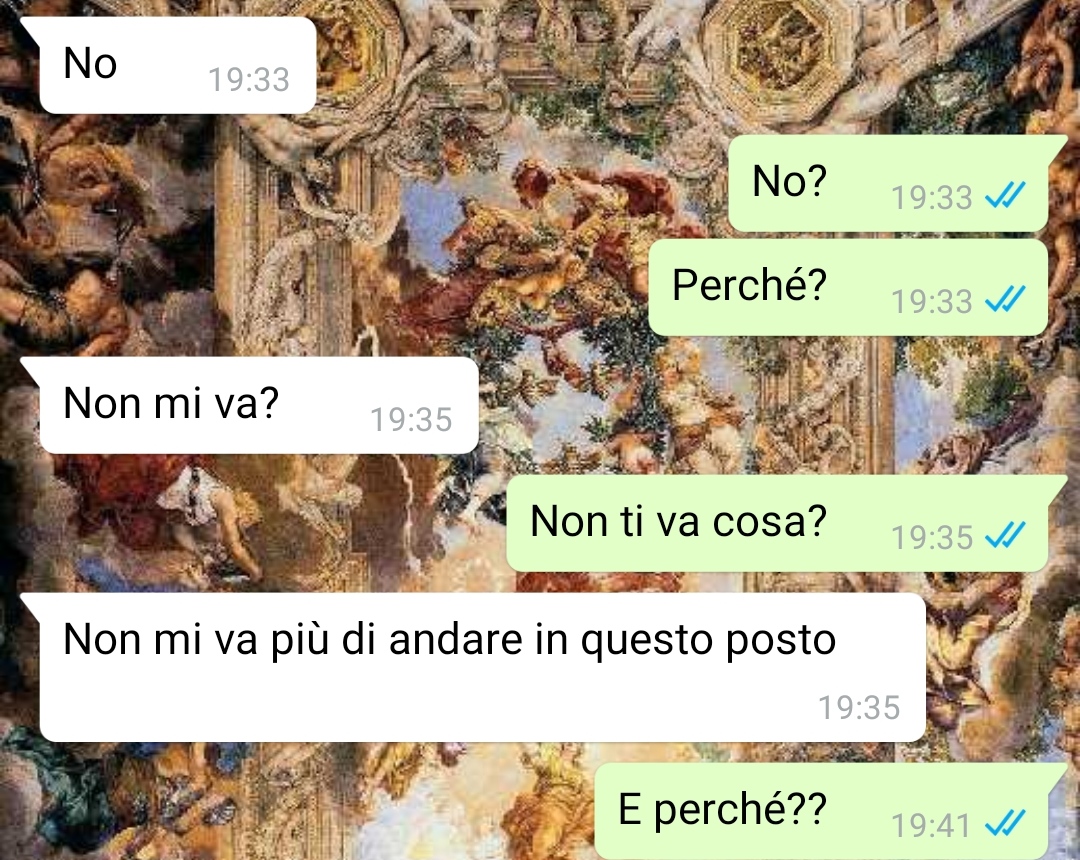Click the 19:35 timestamp beside "Non ti va cosa?"
This screenshot has height=860, width=1080.
[x=931, y=538]
